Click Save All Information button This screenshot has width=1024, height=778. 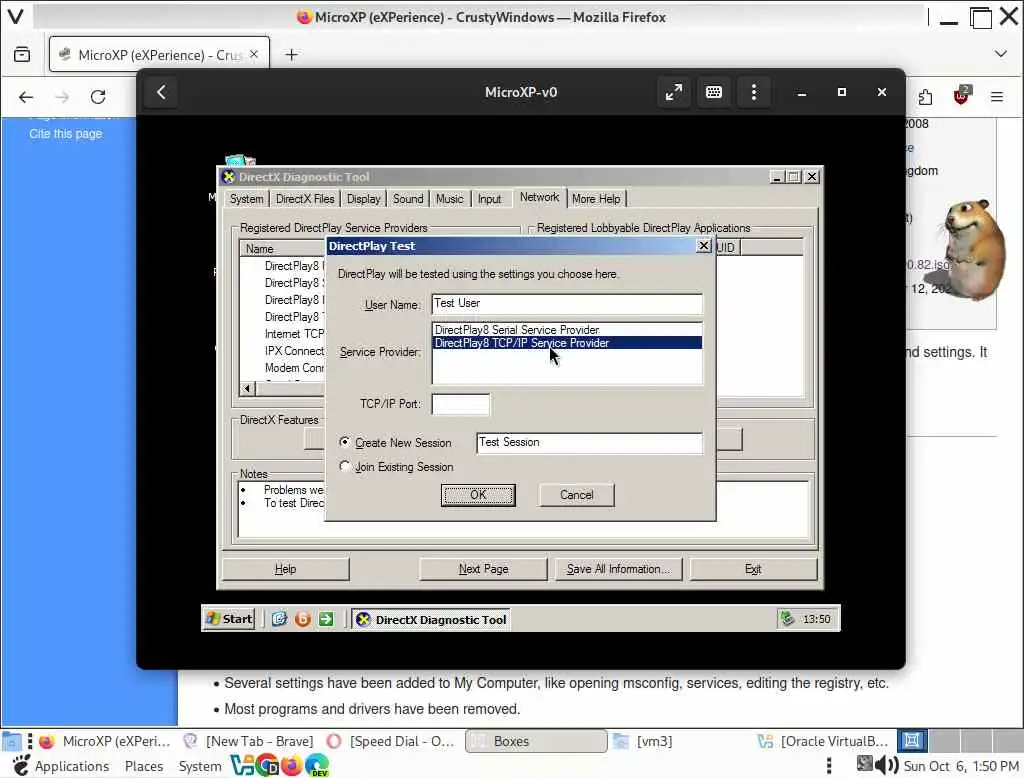(x=618, y=569)
